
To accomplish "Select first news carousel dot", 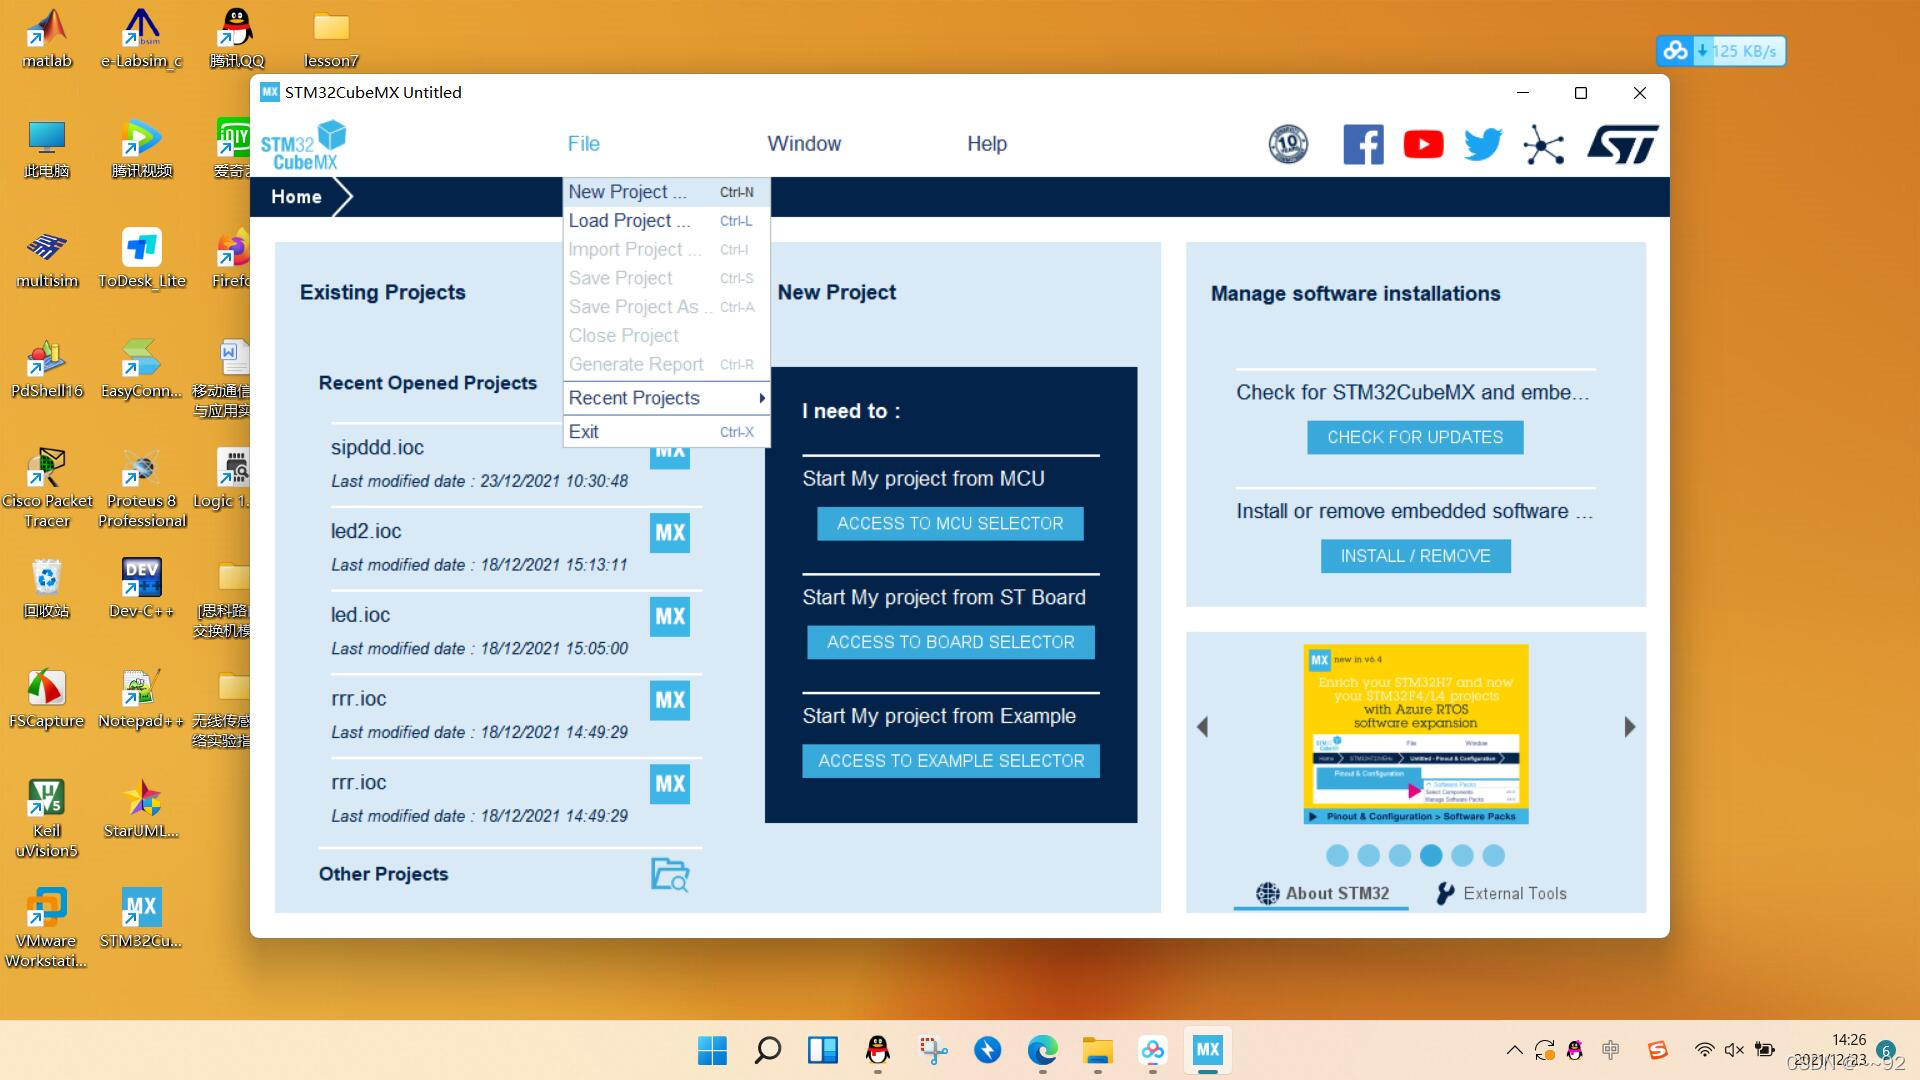I will click(1337, 856).
